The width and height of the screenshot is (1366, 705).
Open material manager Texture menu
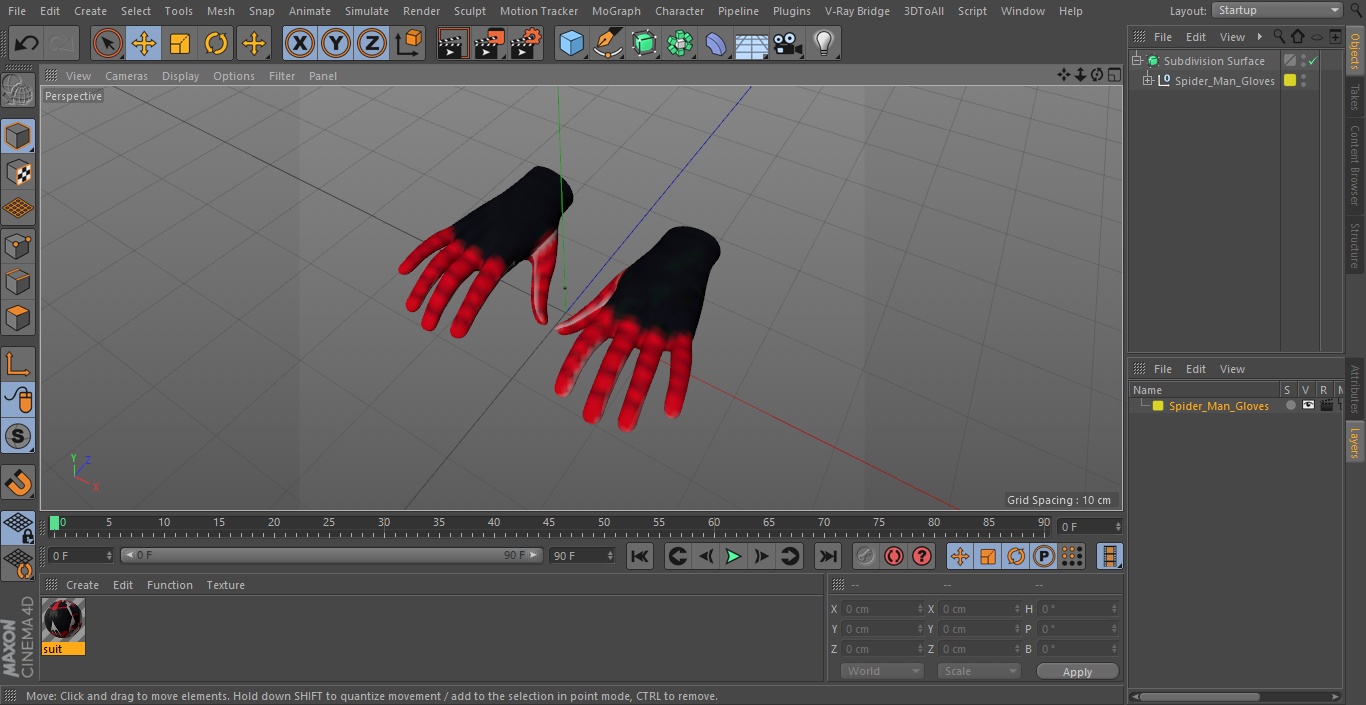pos(225,585)
